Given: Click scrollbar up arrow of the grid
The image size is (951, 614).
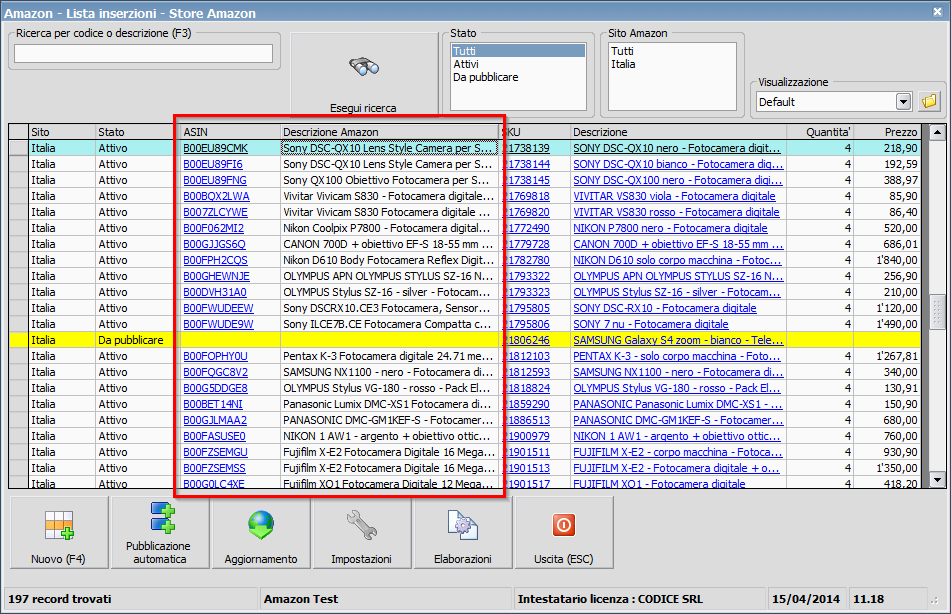Looking at the screenshot, I should click(938, 132).
